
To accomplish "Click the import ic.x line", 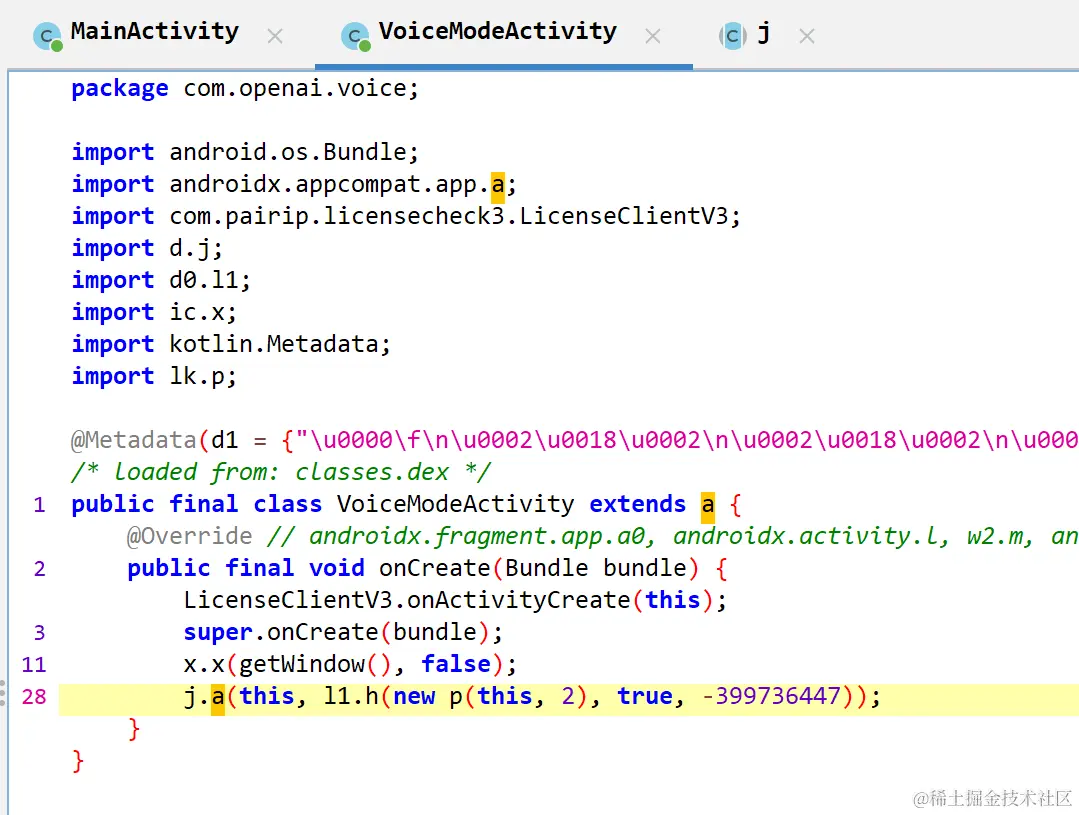I will click(x=154, y=312).
